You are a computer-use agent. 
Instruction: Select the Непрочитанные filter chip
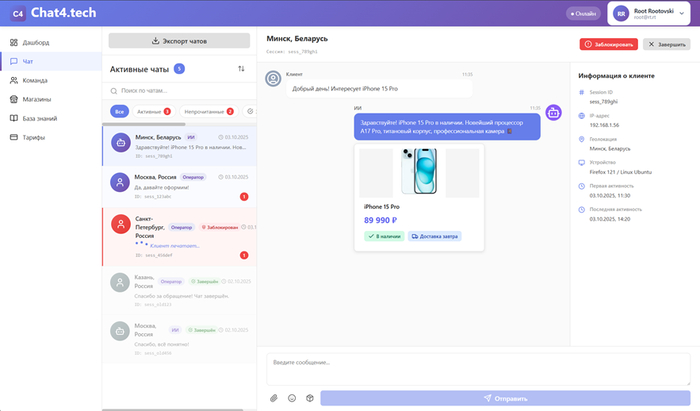209,111
